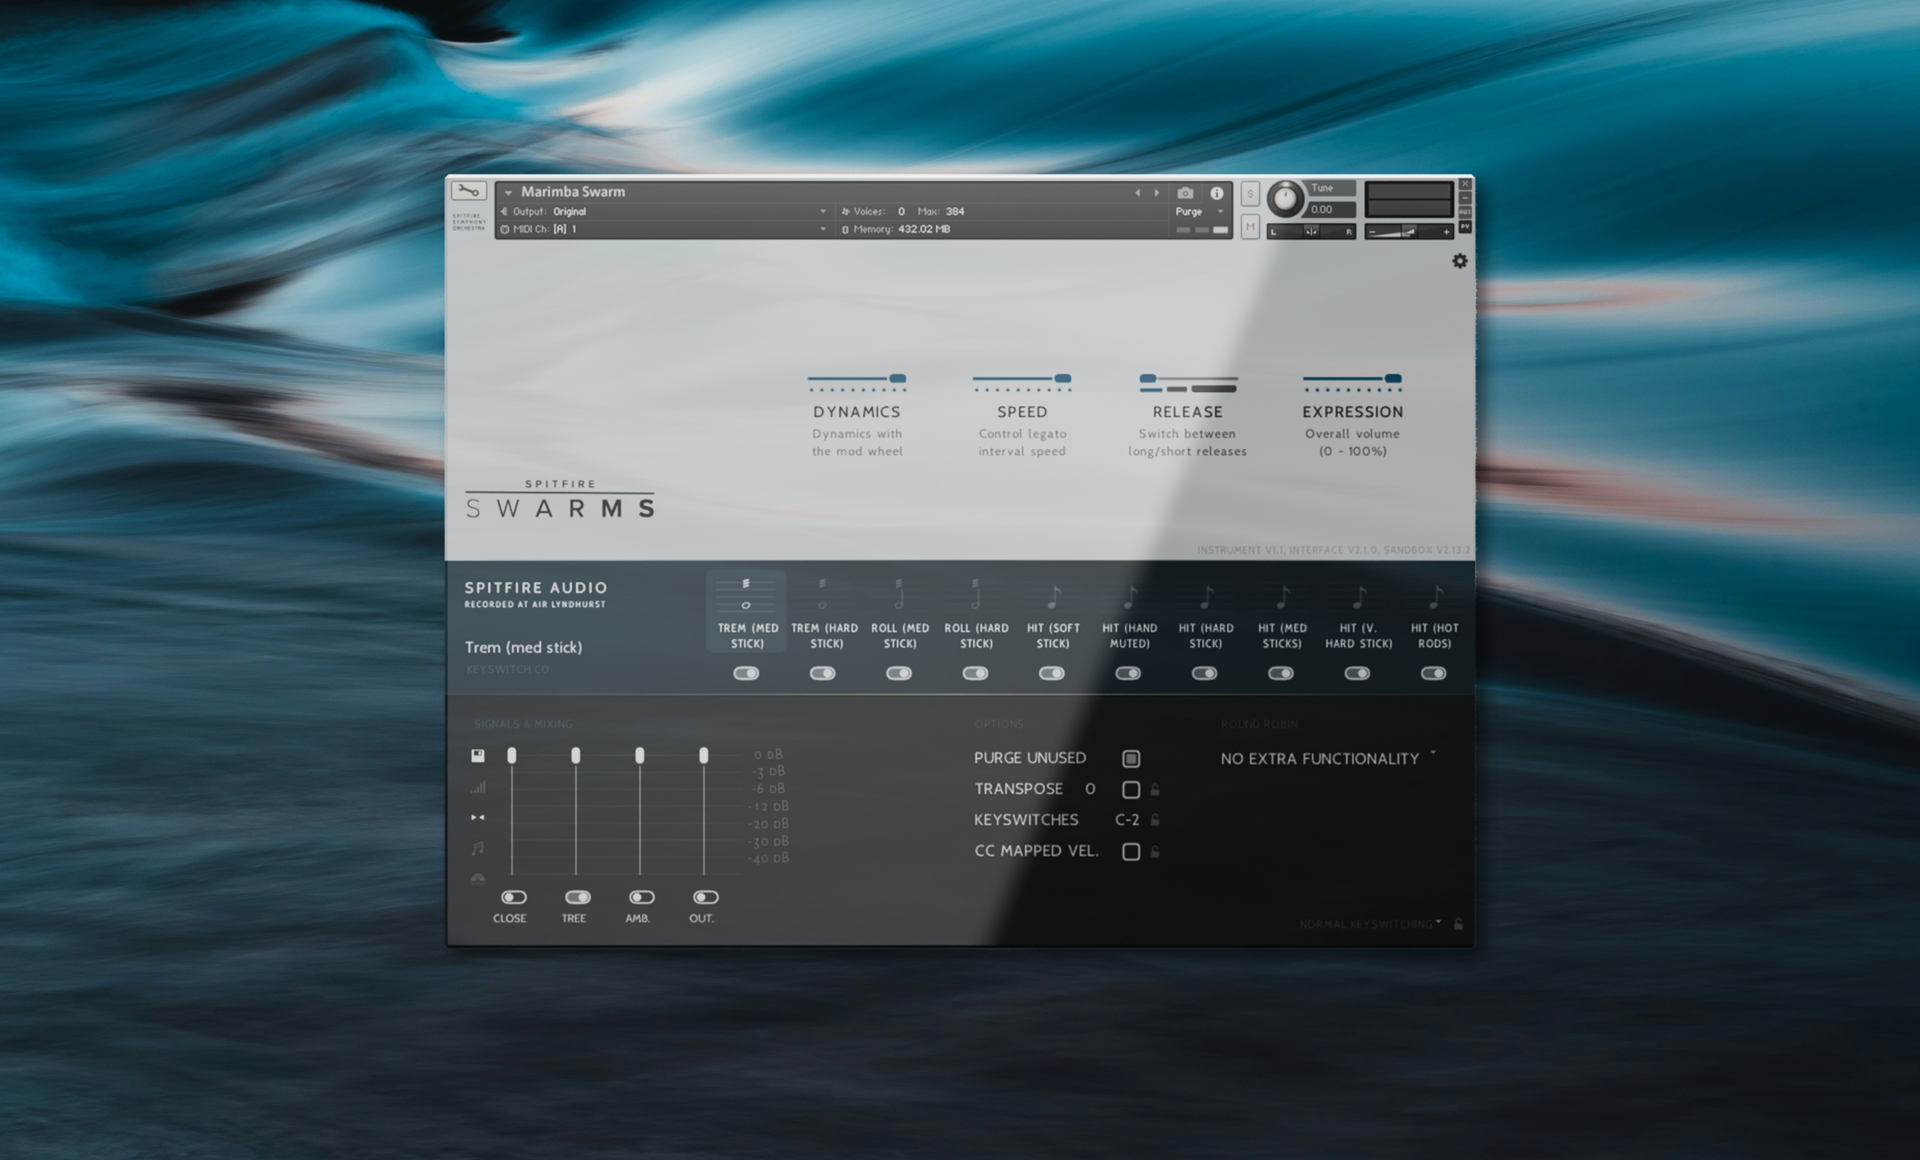Viewport: 1920px width, 1160px height.
Task: Open the wrench instrument edit icon
Action: tap(468, 190)
